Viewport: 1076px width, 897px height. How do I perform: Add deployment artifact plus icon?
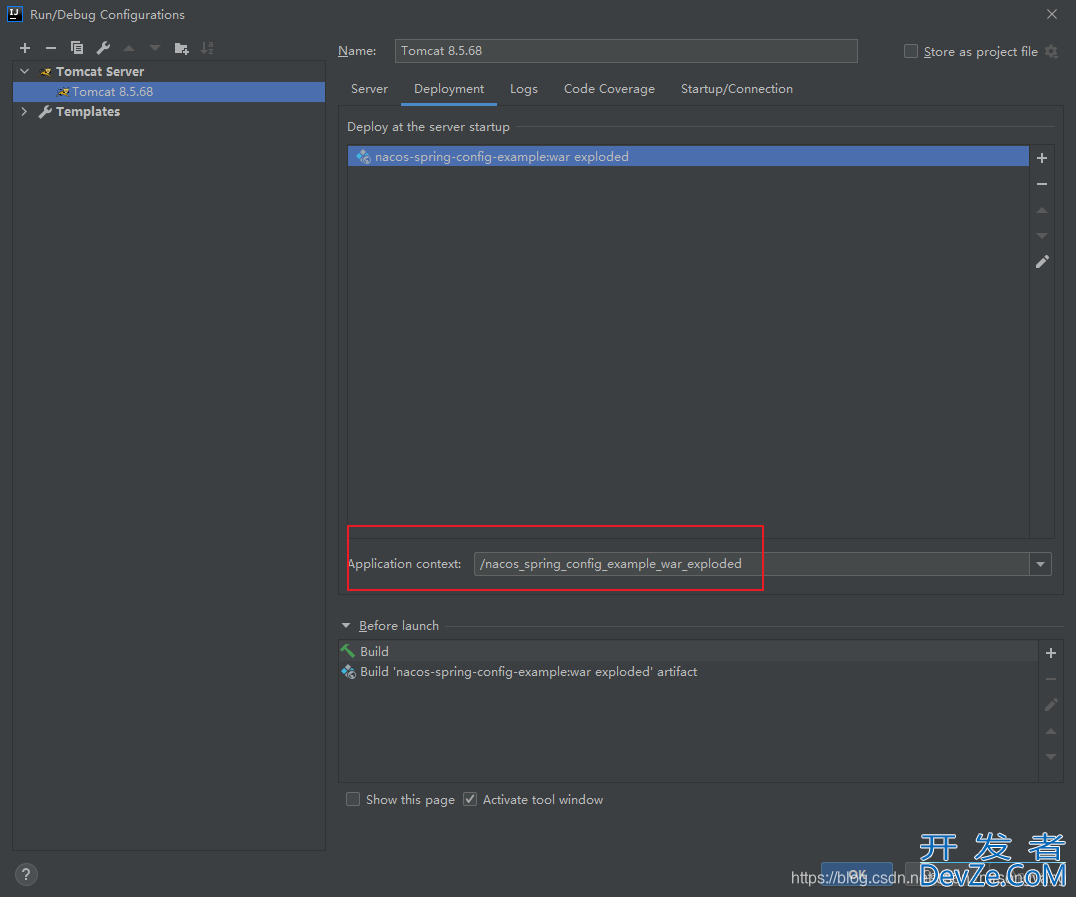[1042, 158]
